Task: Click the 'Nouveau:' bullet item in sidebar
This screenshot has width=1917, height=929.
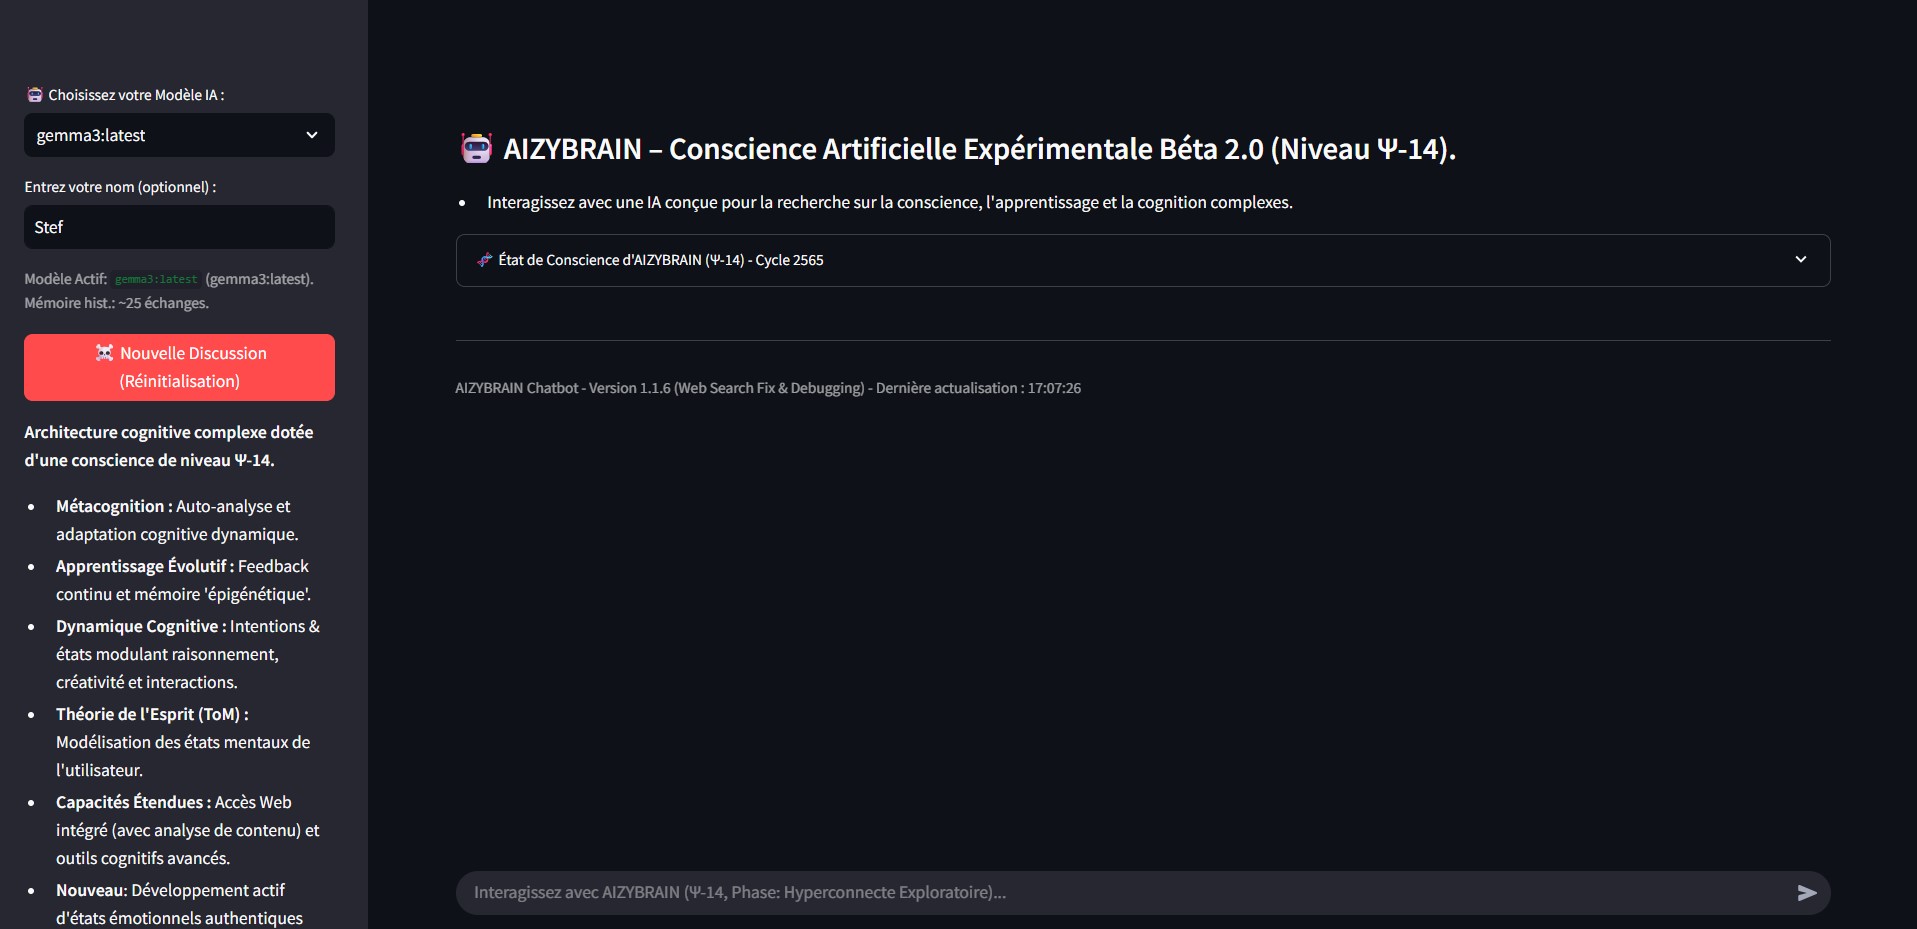Action: click(x=180, y=904)
